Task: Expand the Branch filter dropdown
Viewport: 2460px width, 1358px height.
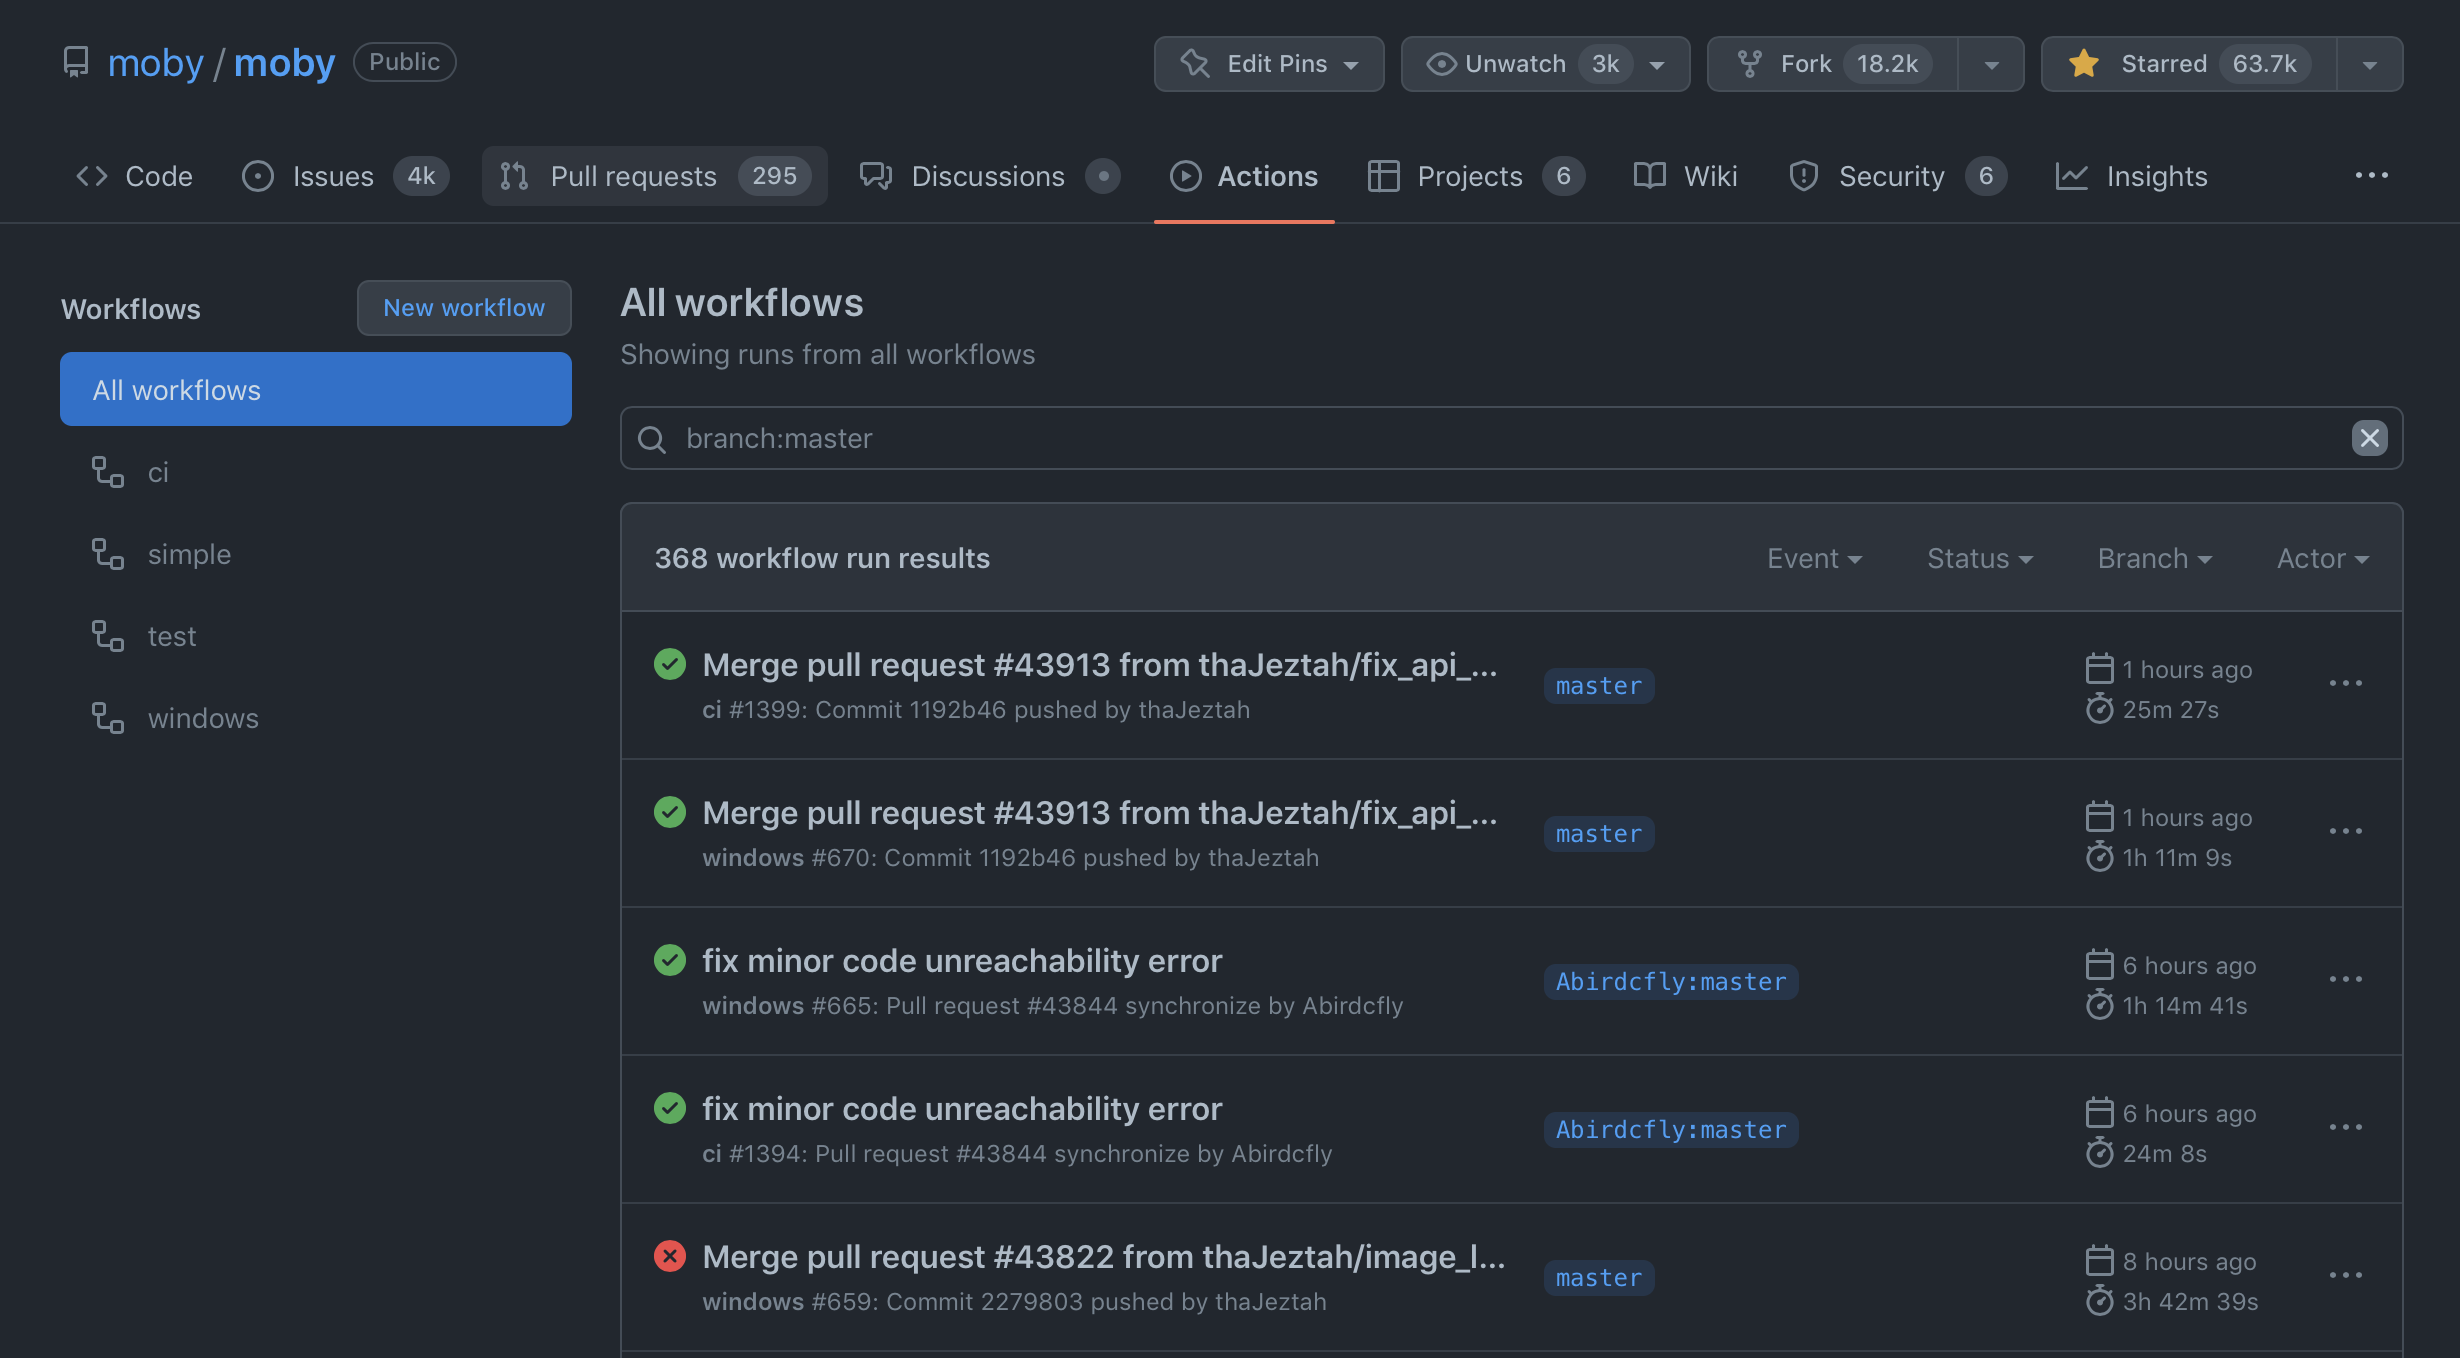Action: point(2153,558)
